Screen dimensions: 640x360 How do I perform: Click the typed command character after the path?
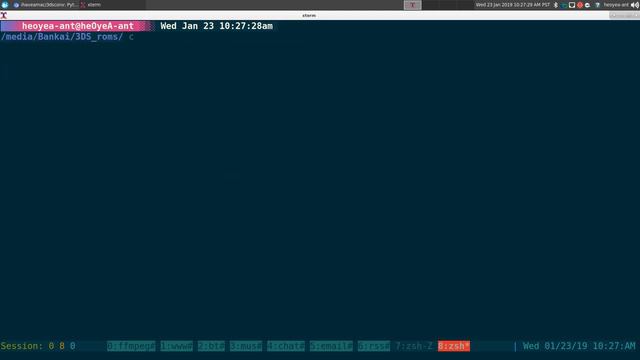(x=131, y=37)
